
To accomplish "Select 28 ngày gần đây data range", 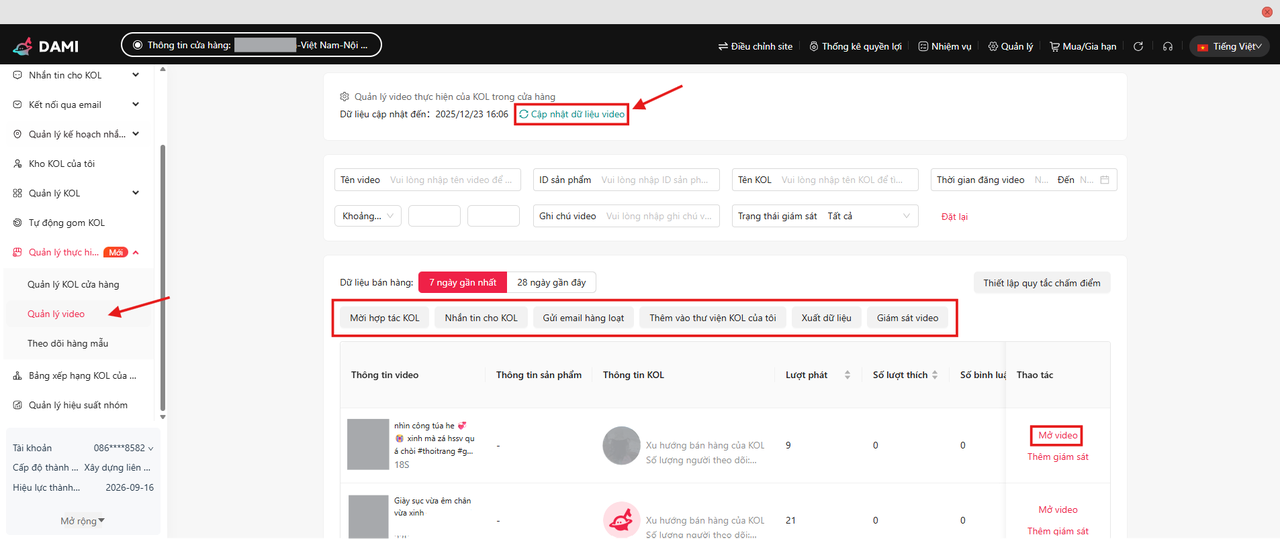I will (551, 283).
